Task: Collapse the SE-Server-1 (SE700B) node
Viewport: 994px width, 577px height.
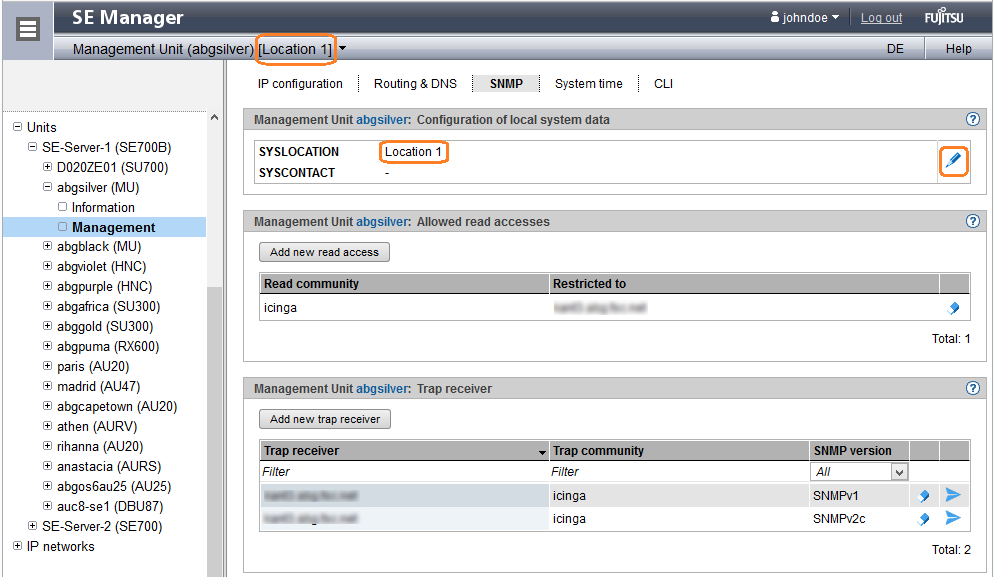Action: point(32,147)
